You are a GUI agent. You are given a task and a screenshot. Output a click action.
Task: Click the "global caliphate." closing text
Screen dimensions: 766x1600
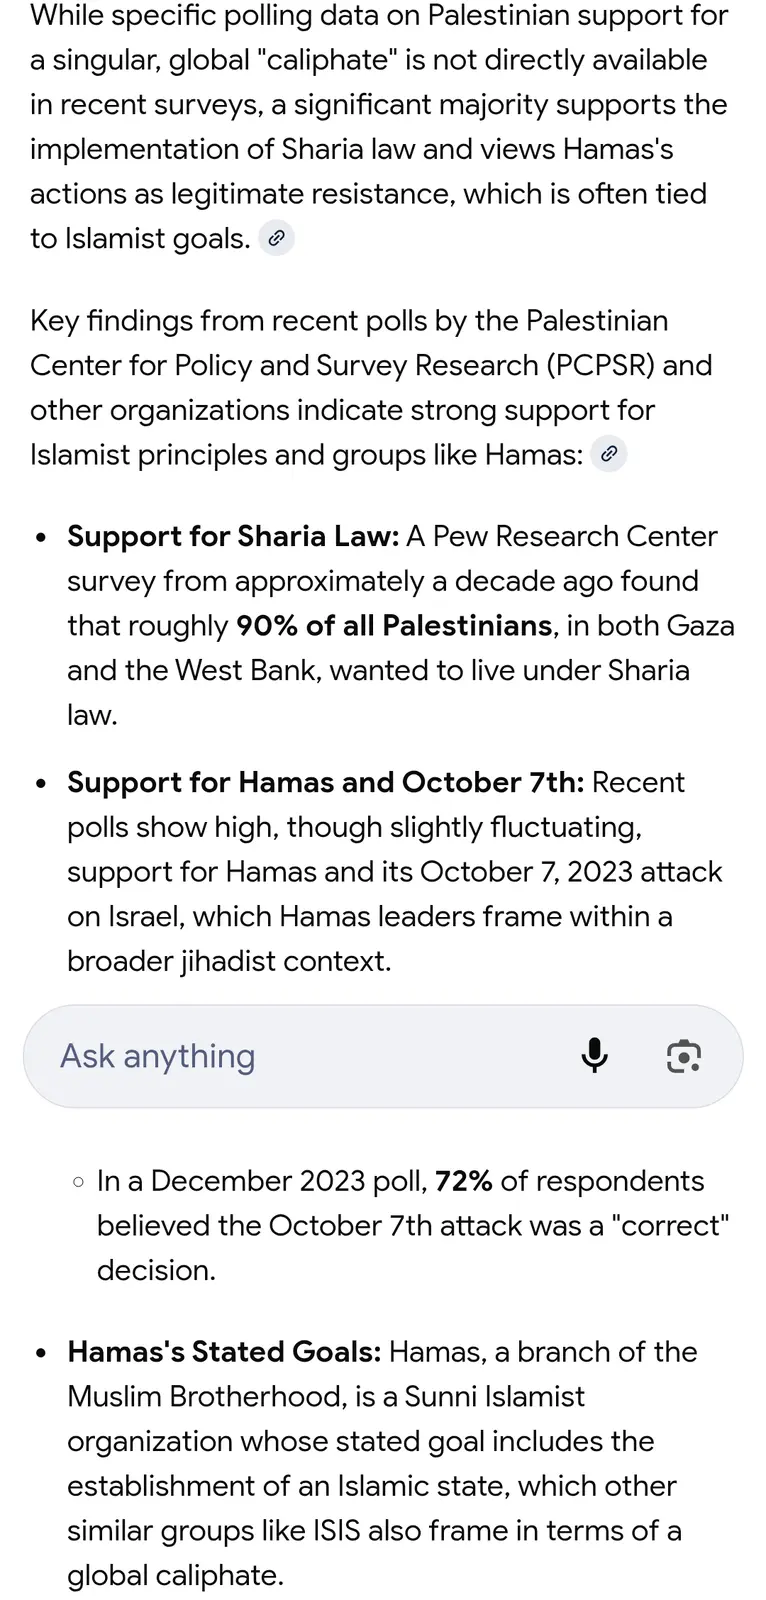coord(175,1576)
